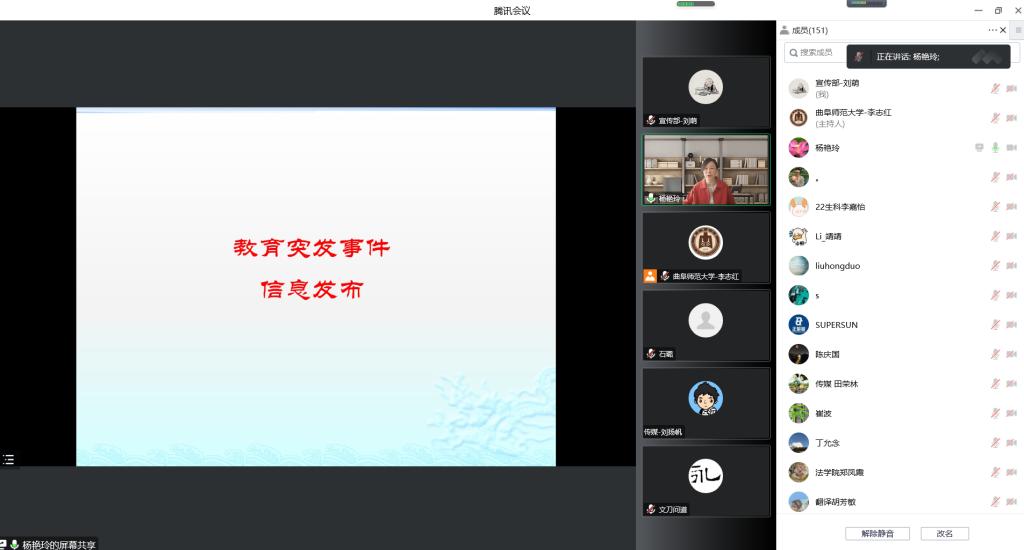Click the green audio level bar at top
1024x550 pixels.
[x=695, y=4]
